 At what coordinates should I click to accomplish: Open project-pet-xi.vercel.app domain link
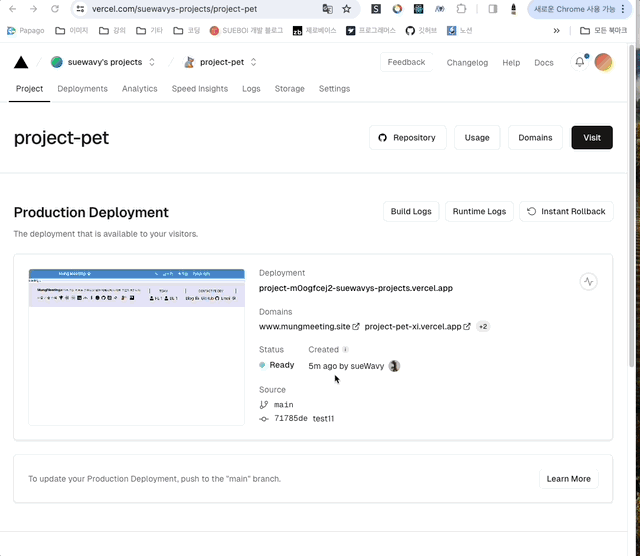tap(417, 327)
